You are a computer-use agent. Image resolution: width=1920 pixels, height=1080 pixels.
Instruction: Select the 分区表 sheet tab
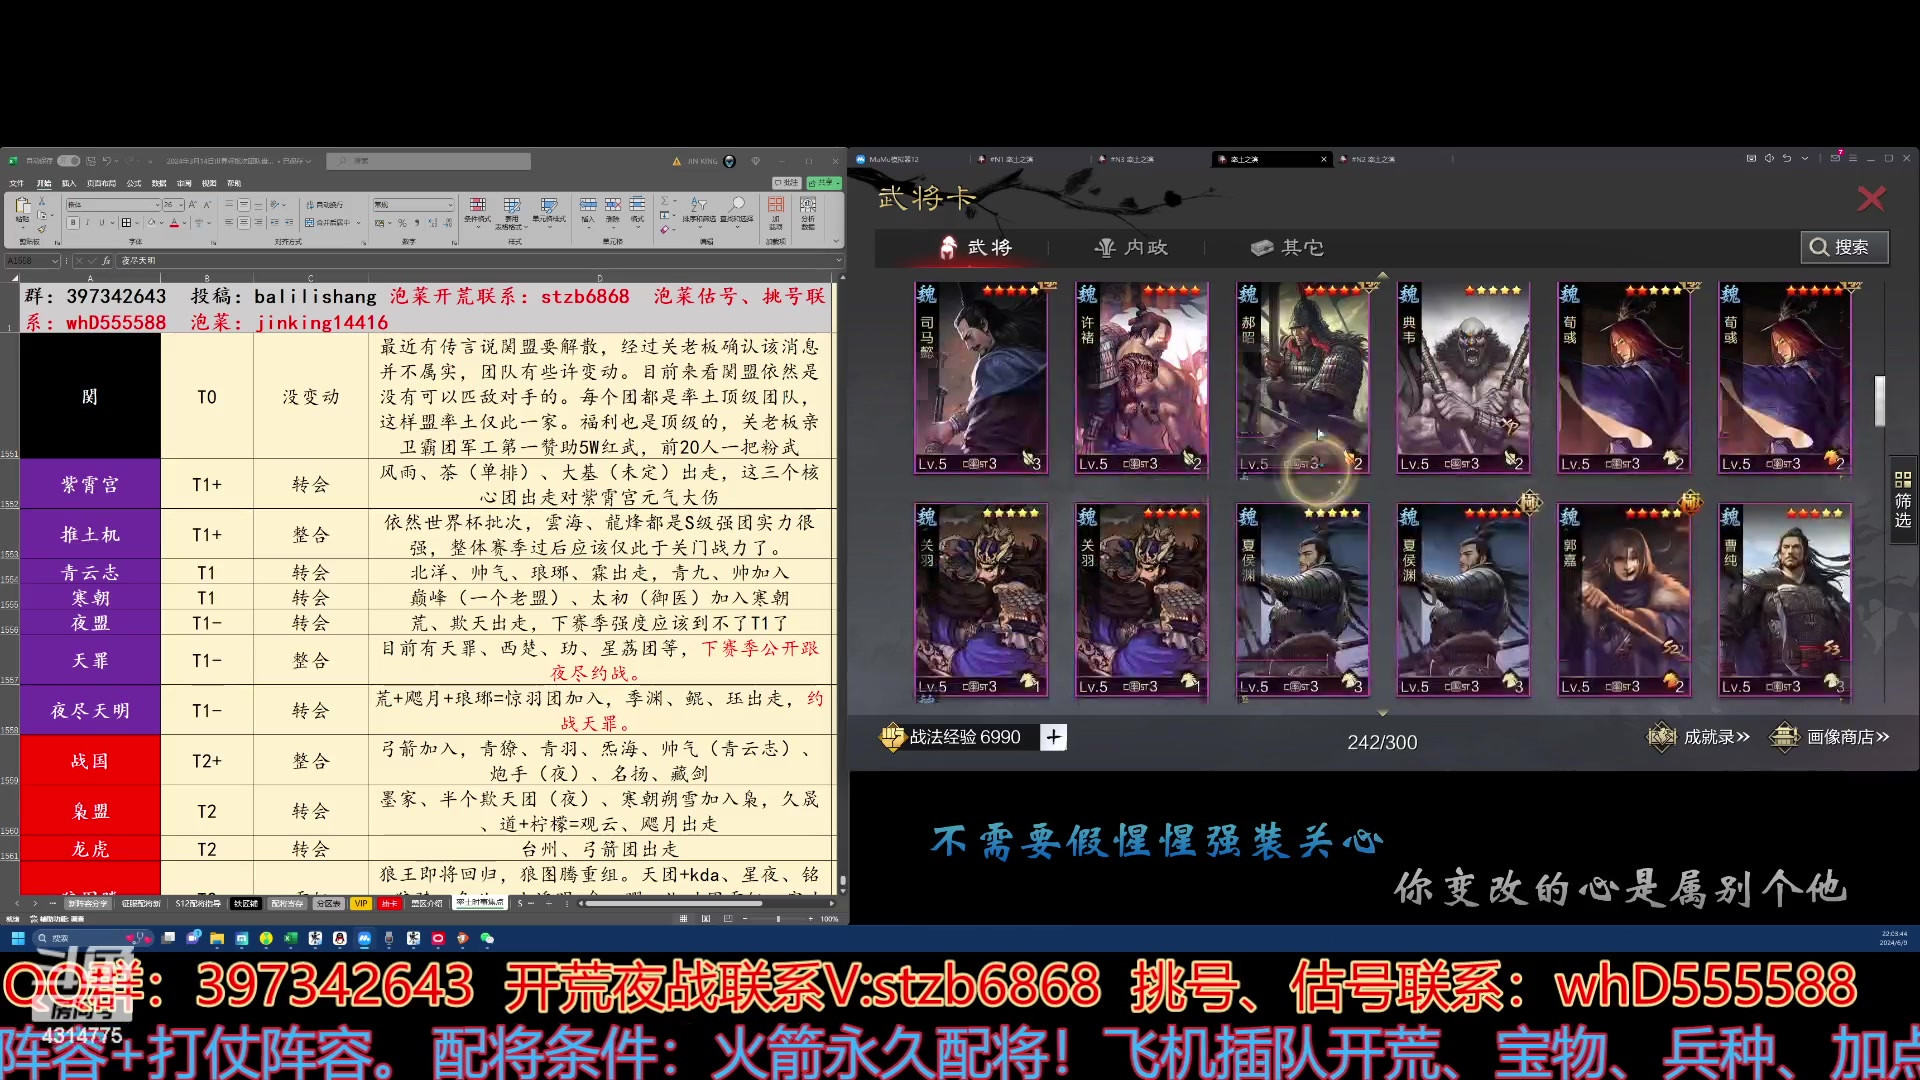tap(328, 903)
